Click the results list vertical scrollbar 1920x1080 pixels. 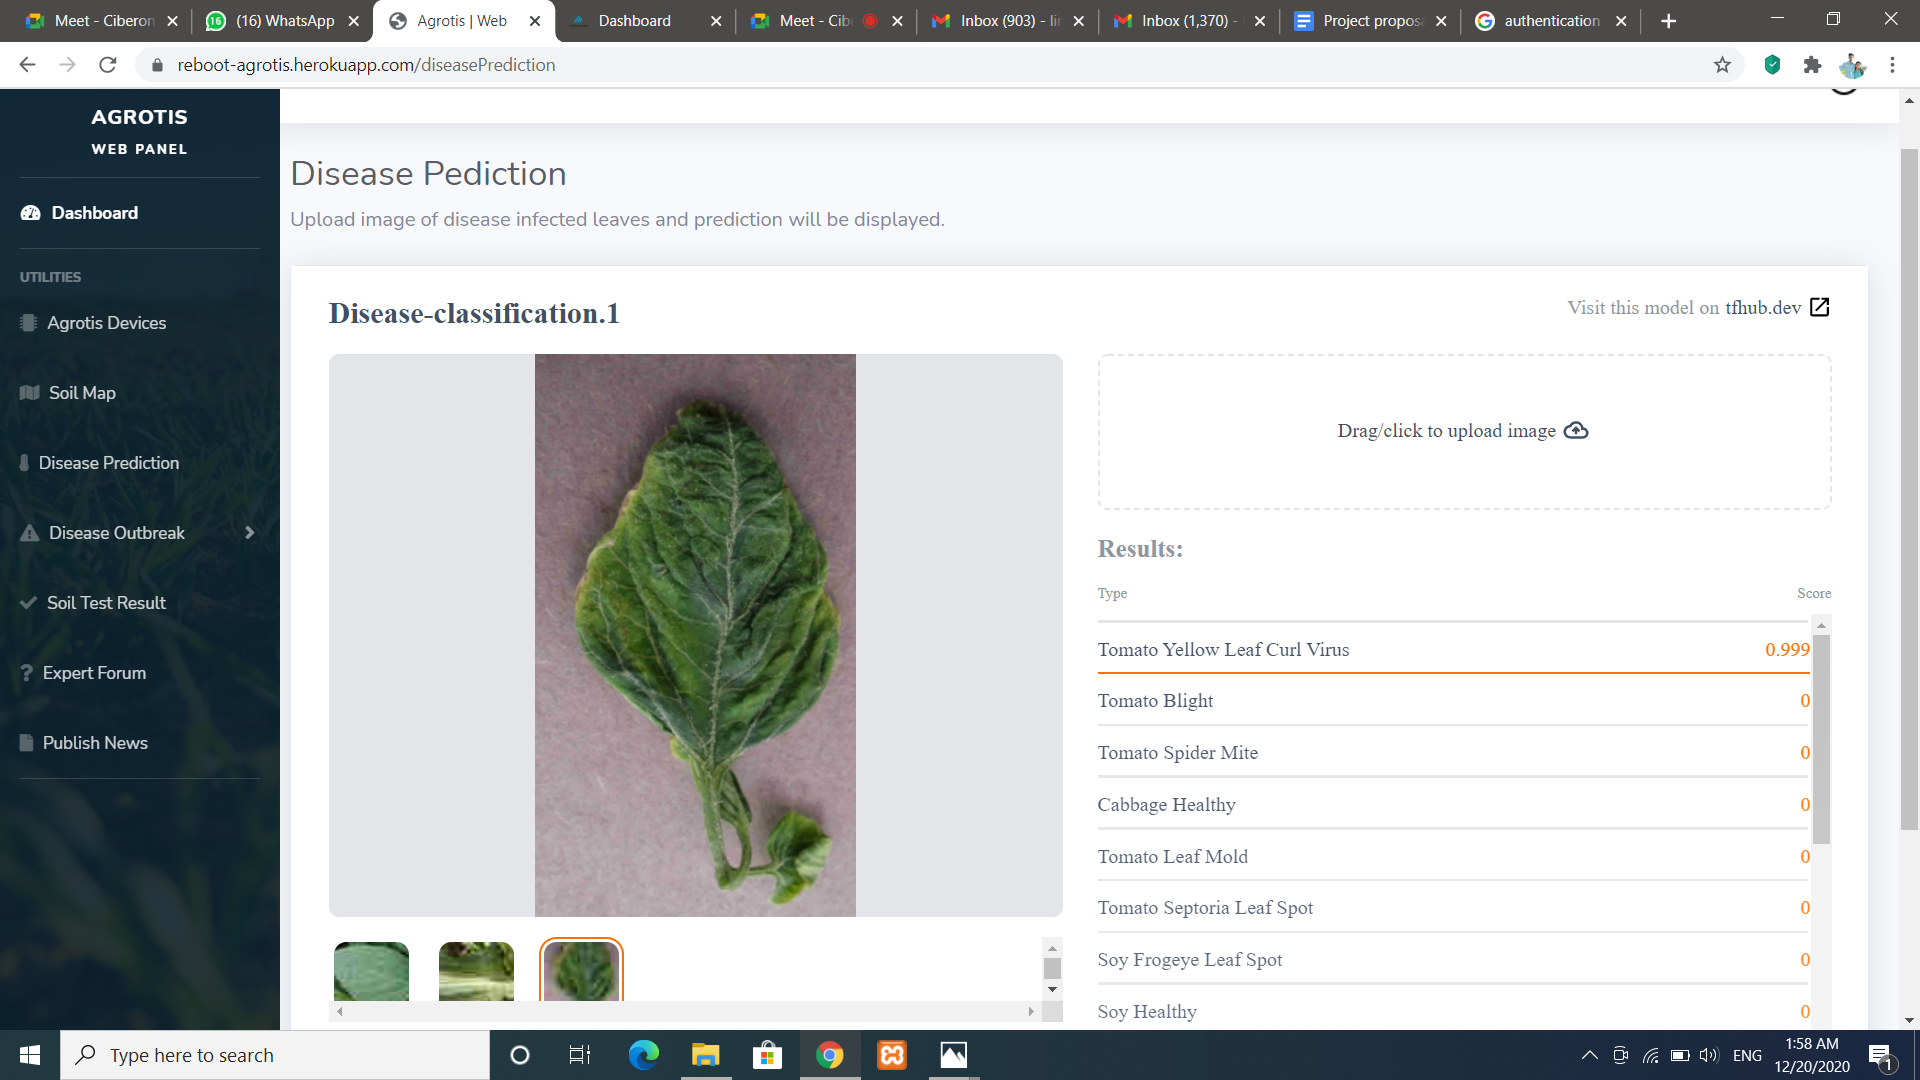pyautogui.click(x=1821, y=740)
